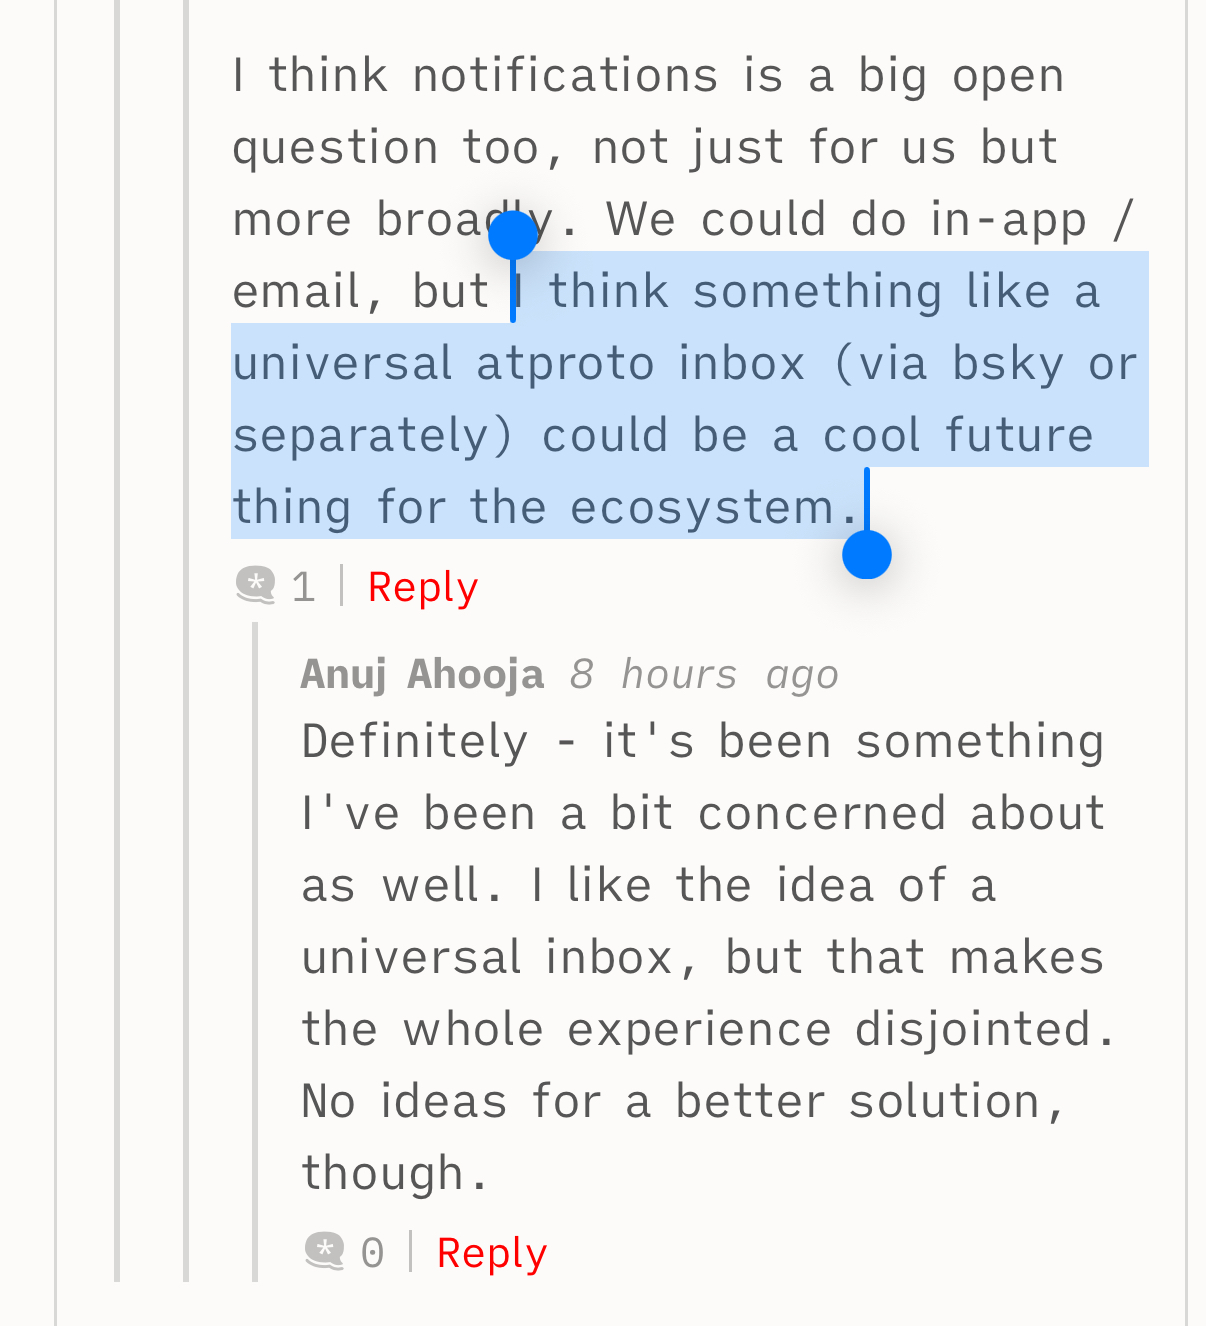Click the reply count number 0
The height and width of the screenshot is (1326, 1206).
(372, 1253)
